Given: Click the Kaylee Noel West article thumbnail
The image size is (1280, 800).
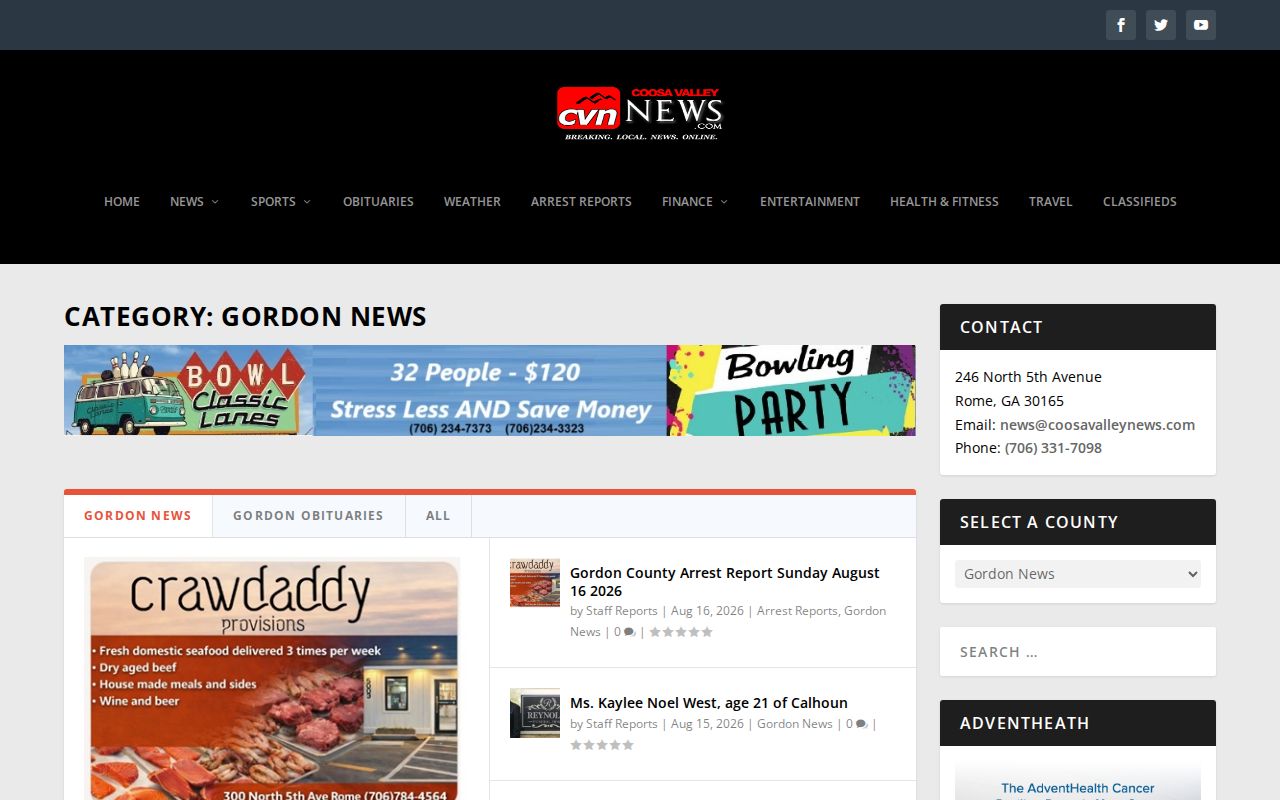Looking at the screenshot, I should pyautogui.click(x=535, y=713).
